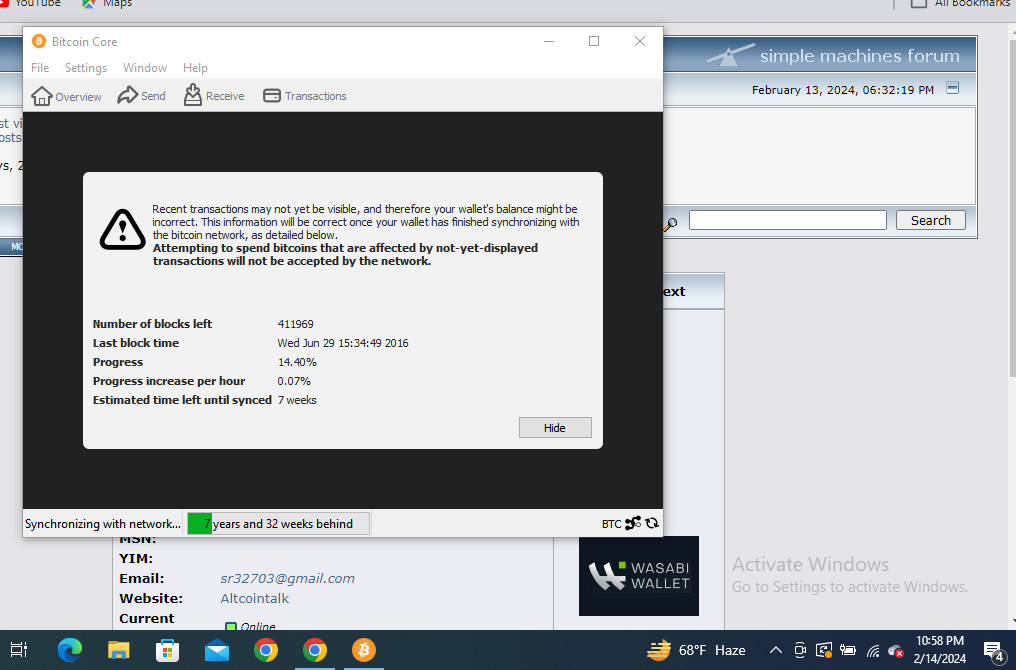The height and width of the screenshot is (670, 1016).
Task: Open the sr32703@gmail.com email link
Action: (x=288, y=579)
